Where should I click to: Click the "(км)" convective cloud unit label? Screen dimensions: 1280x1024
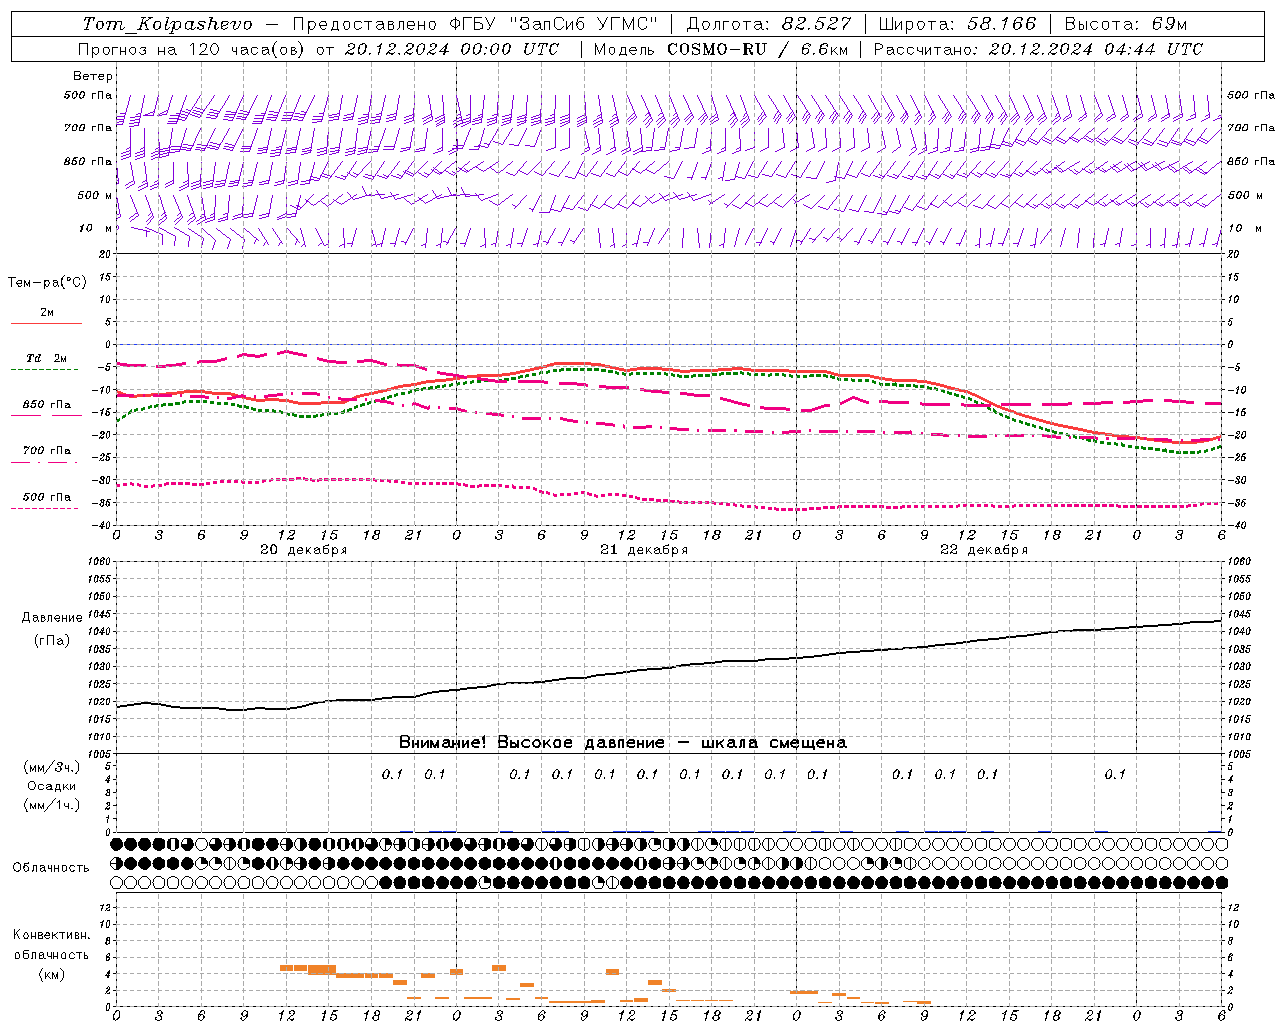point(51,974)
